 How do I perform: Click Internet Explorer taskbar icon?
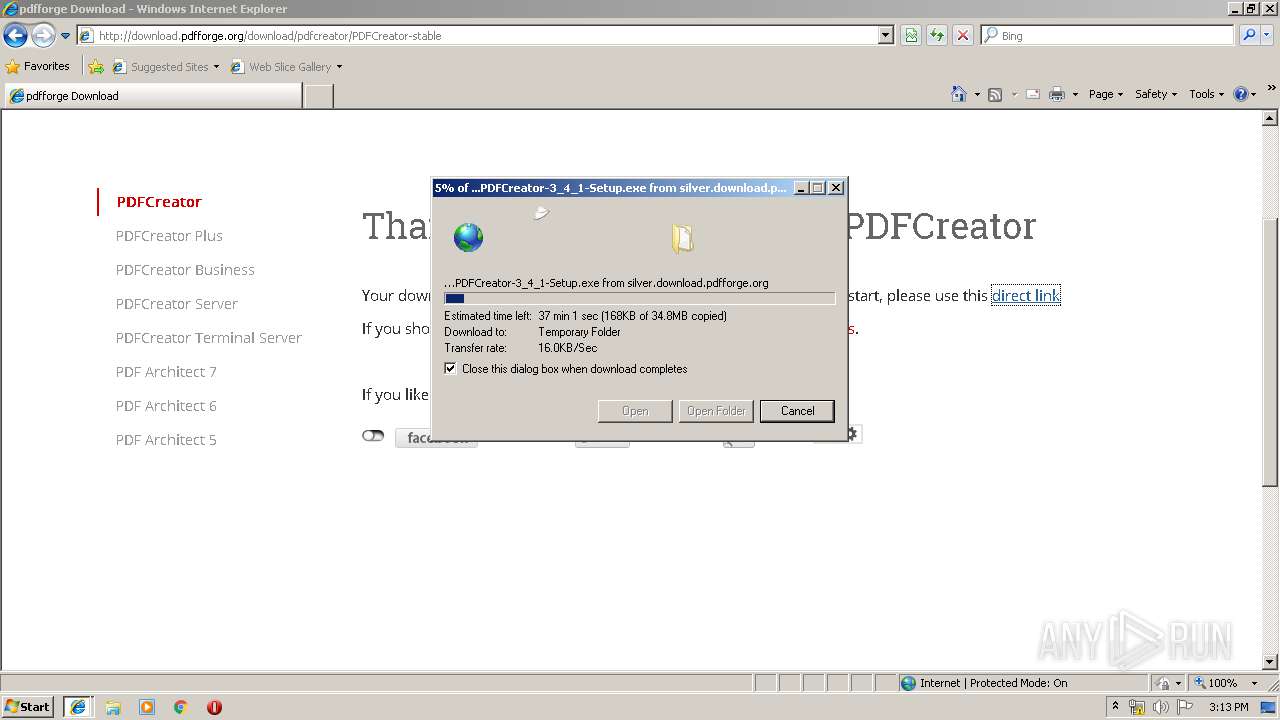coord(78,707)
